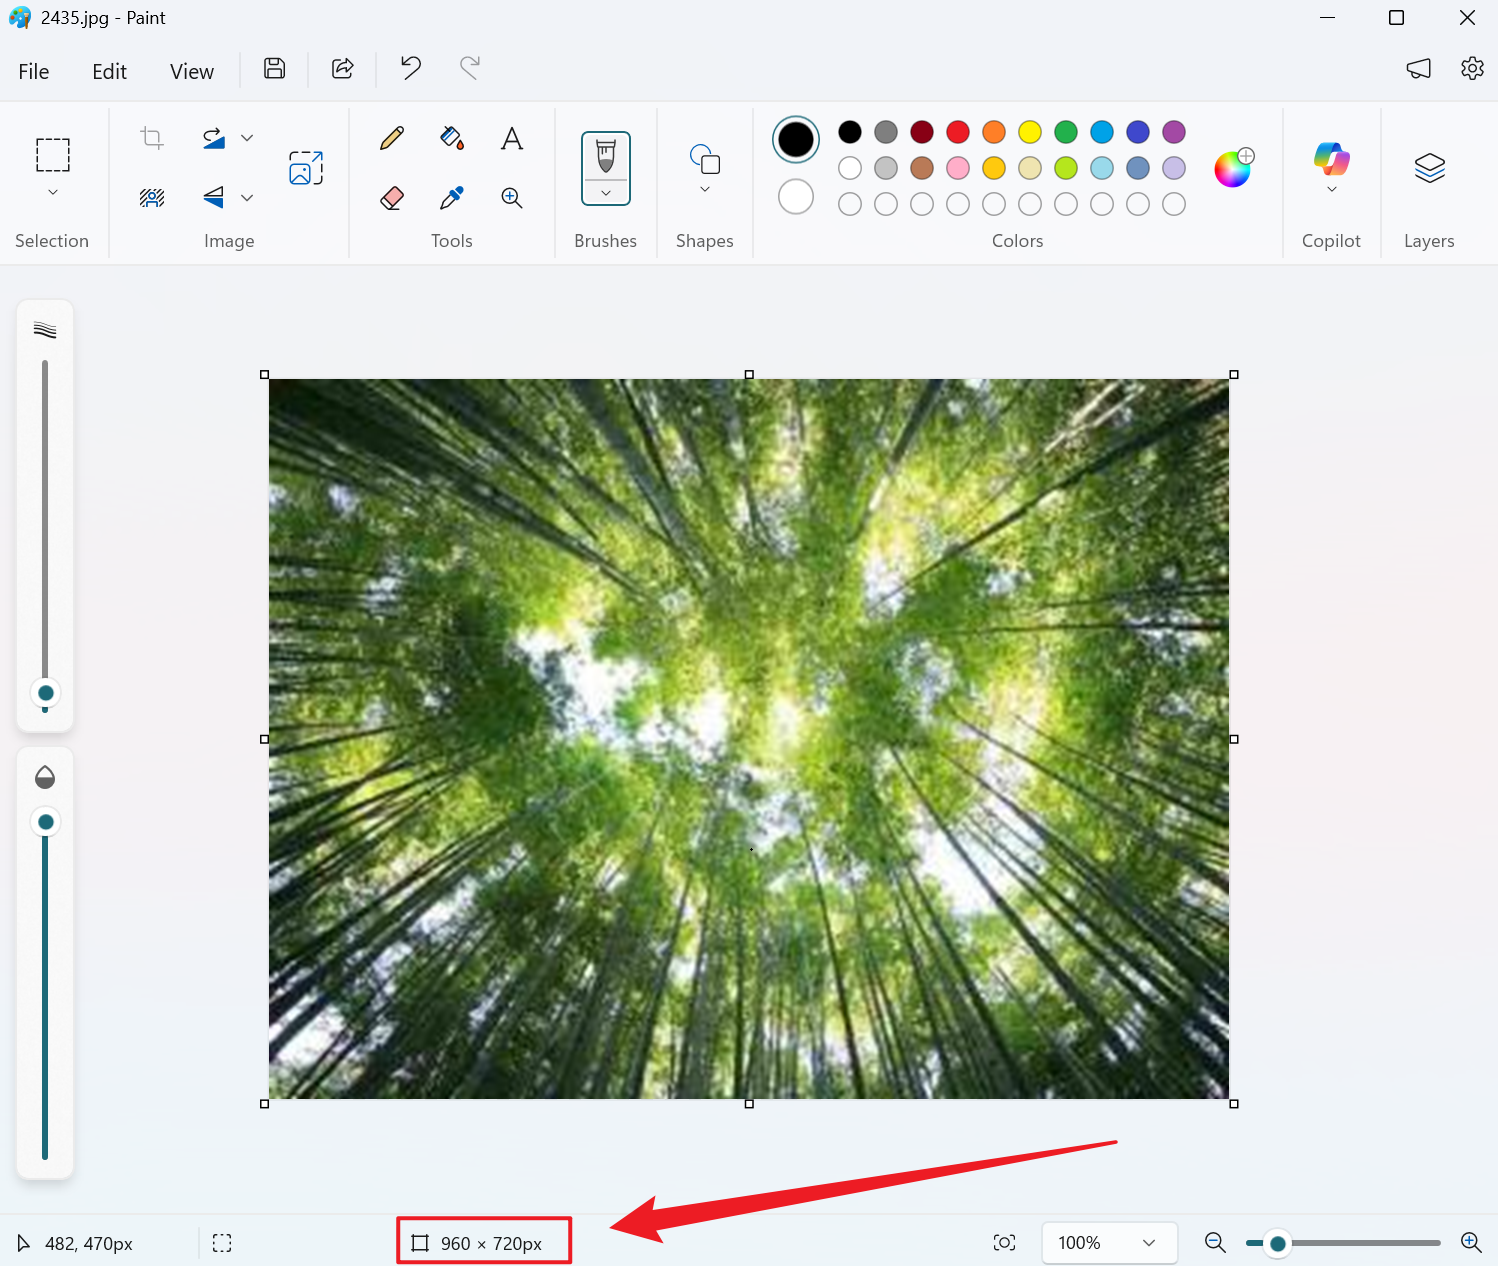
Task: Open the Resize and skew tool
Action: pyautogui.click(x=306, y=168)
